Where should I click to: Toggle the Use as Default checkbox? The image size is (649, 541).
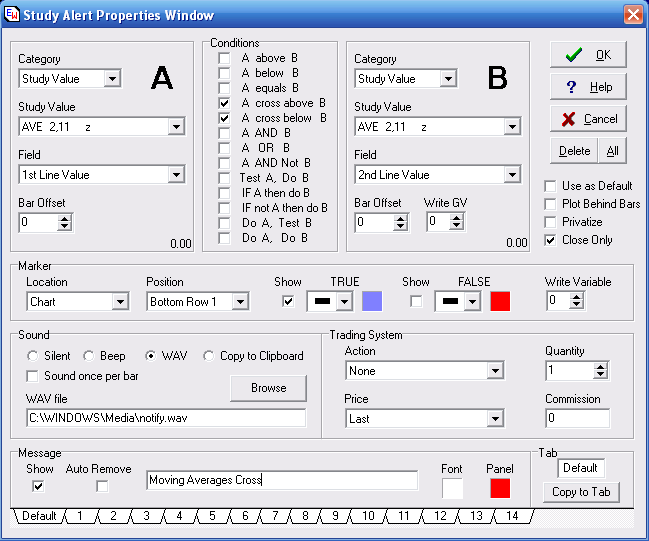pyautogui.click(x=550, y=186)
